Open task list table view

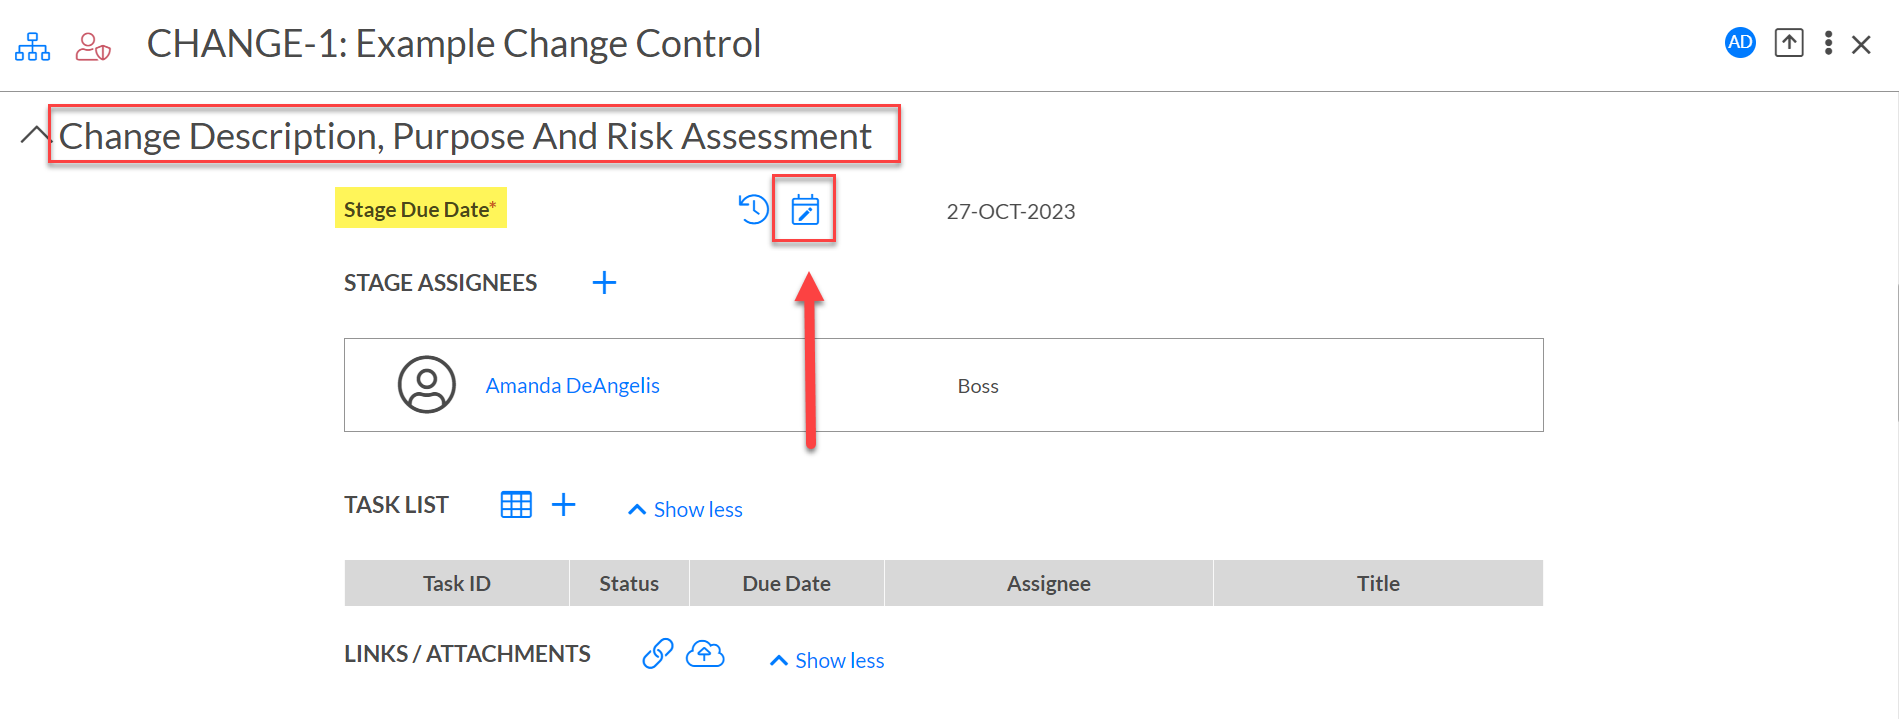coord(516,505)
